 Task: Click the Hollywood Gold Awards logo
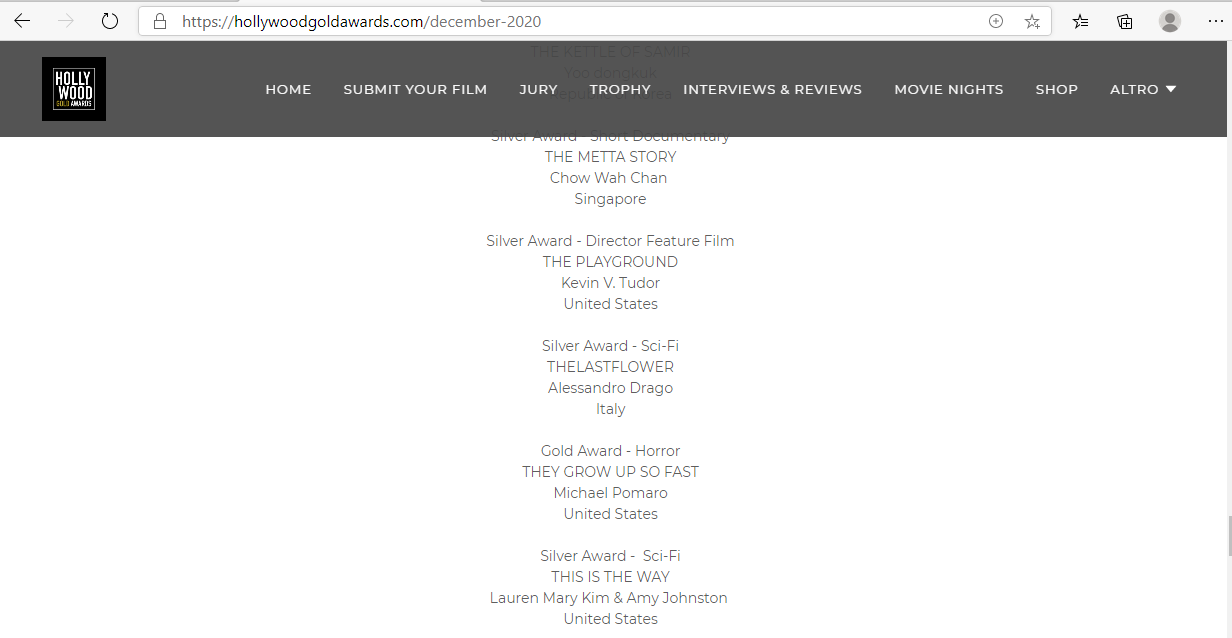(x=74, y=89)
